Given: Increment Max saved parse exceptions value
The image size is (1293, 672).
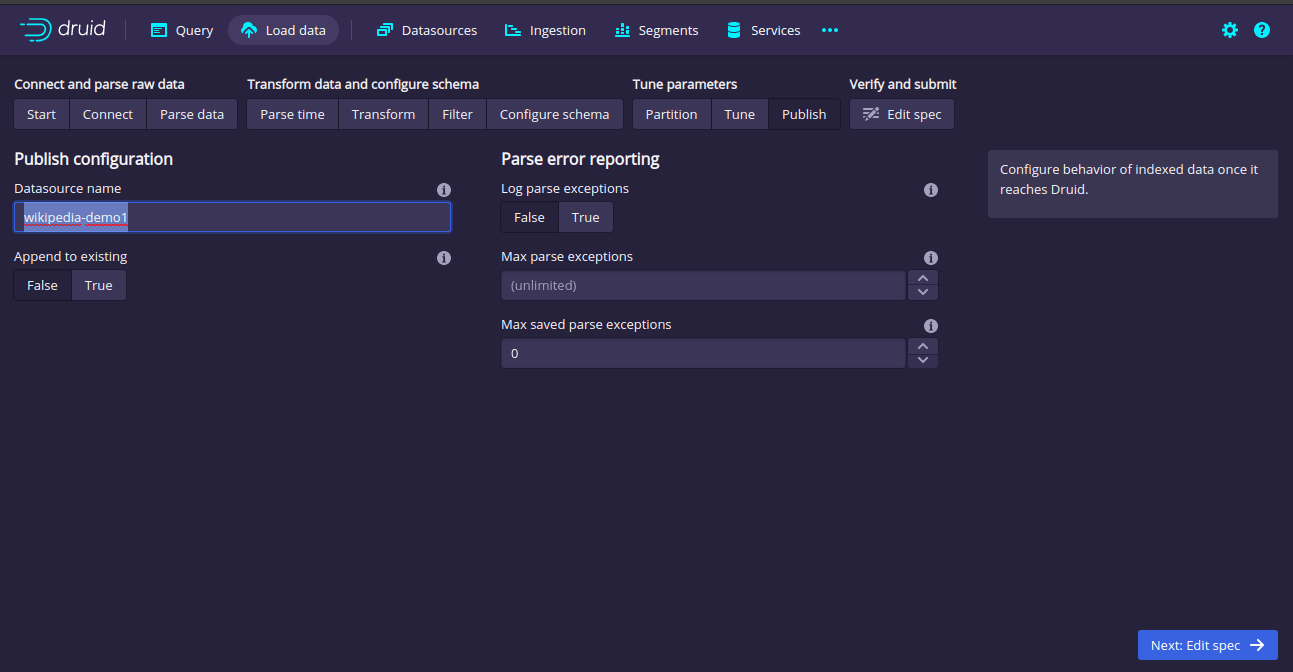Looking at the screenshot, I should pos(923,346).
